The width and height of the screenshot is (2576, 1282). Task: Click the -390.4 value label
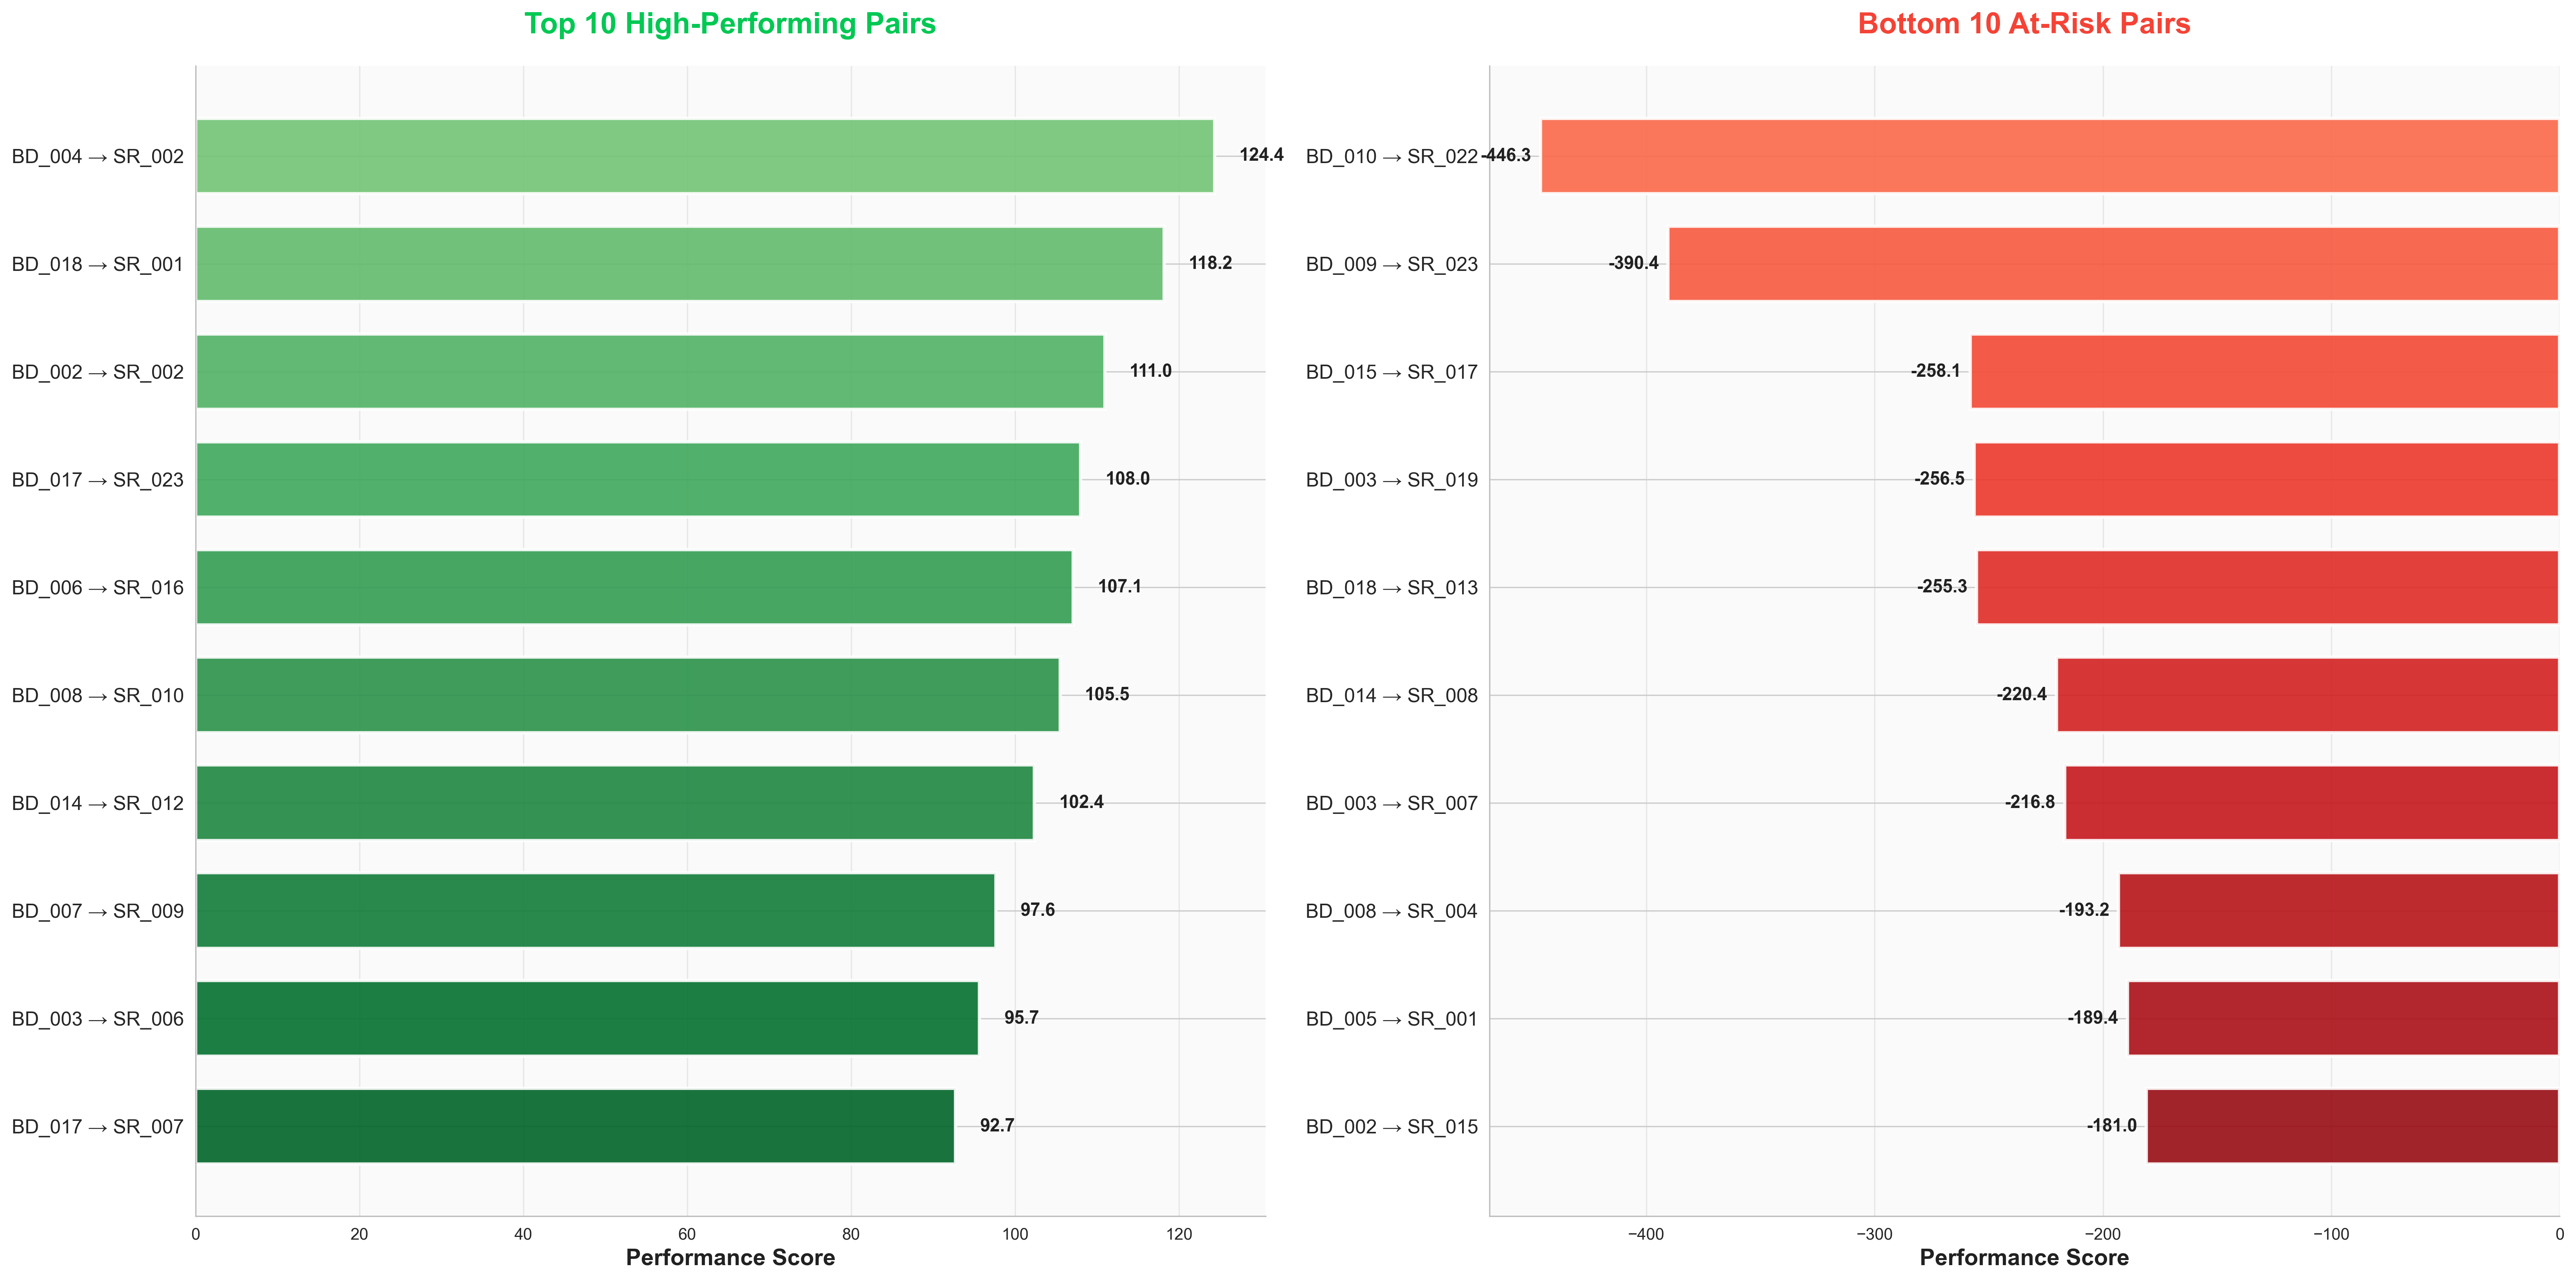1633,263
